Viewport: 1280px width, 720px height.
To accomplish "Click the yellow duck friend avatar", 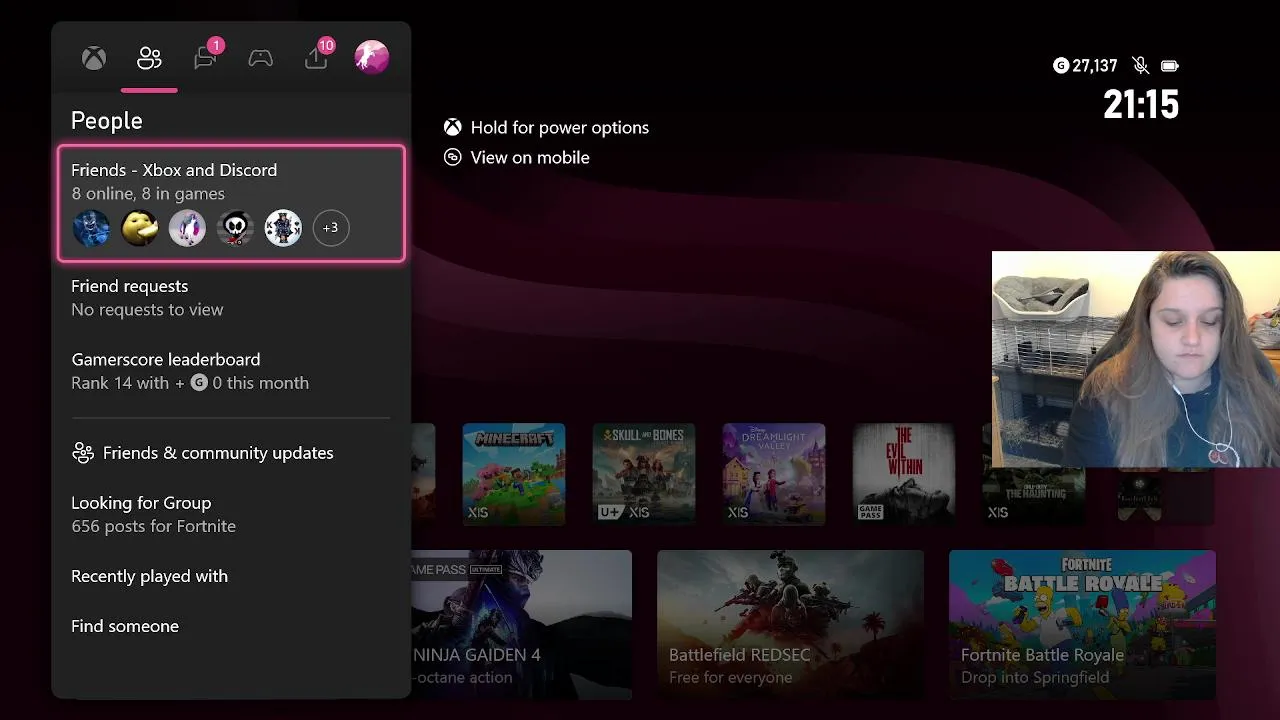I will [140, 228].
